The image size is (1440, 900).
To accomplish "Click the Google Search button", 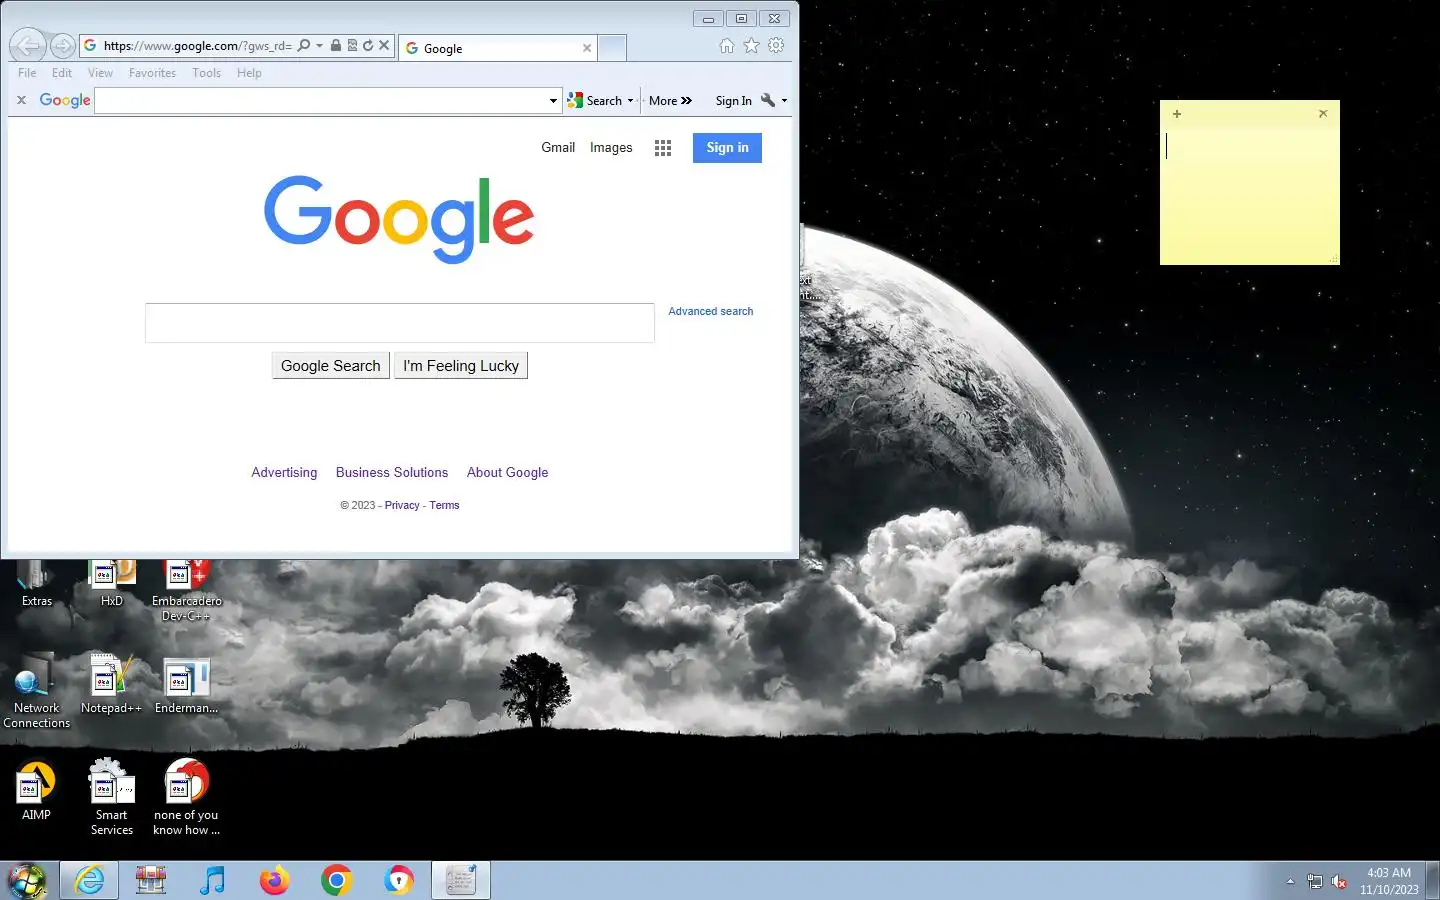I will 331,365.
